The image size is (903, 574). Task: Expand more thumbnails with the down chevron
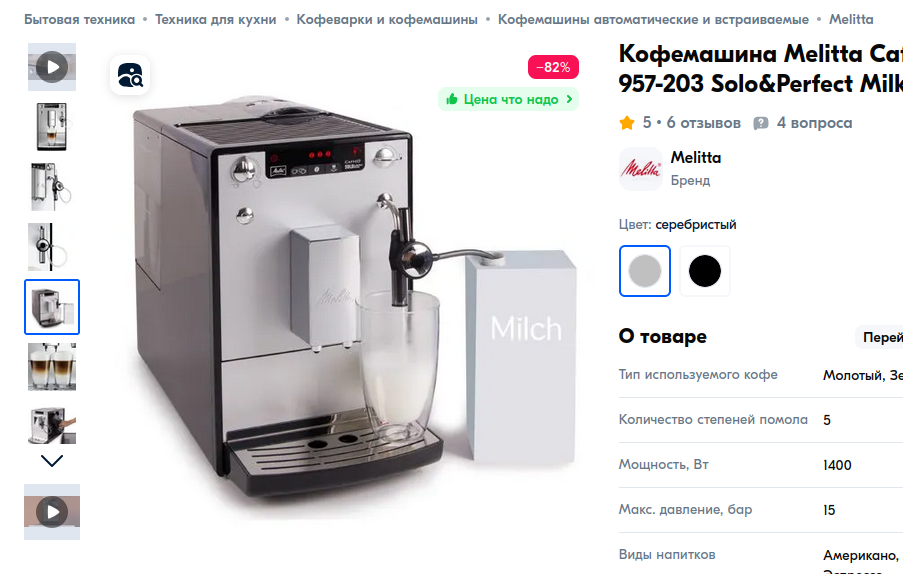[x=52, y=461]
